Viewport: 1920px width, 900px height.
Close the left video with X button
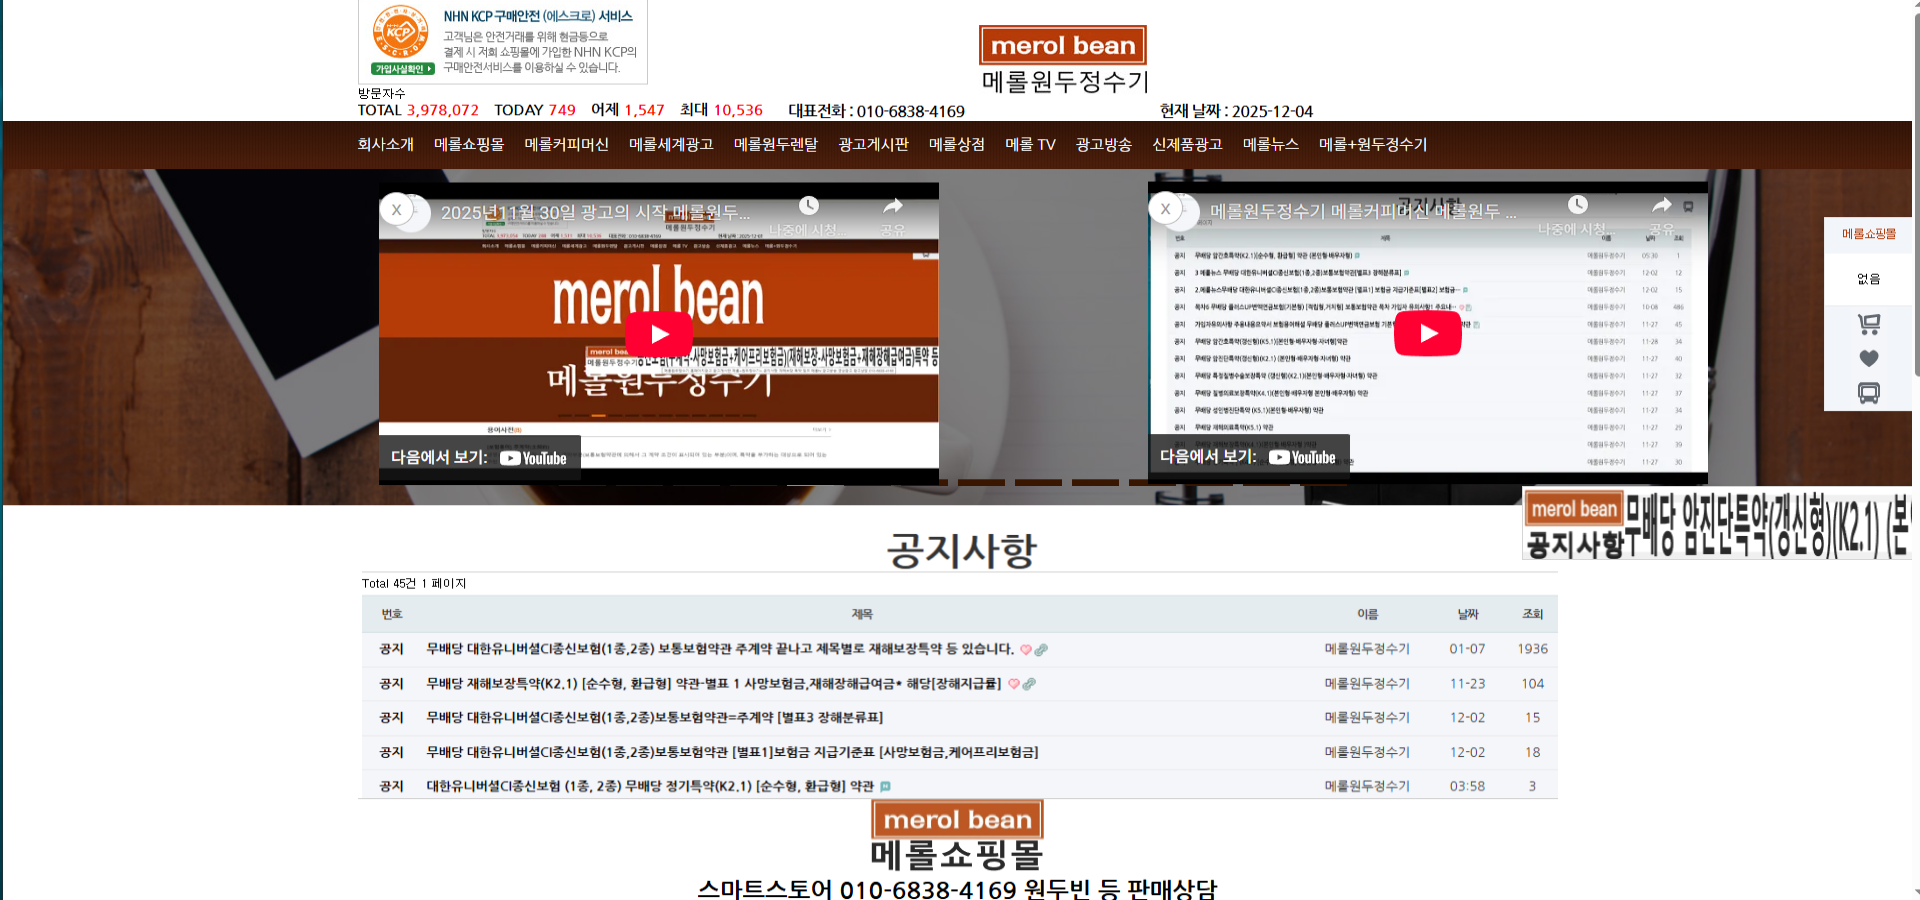397,210
